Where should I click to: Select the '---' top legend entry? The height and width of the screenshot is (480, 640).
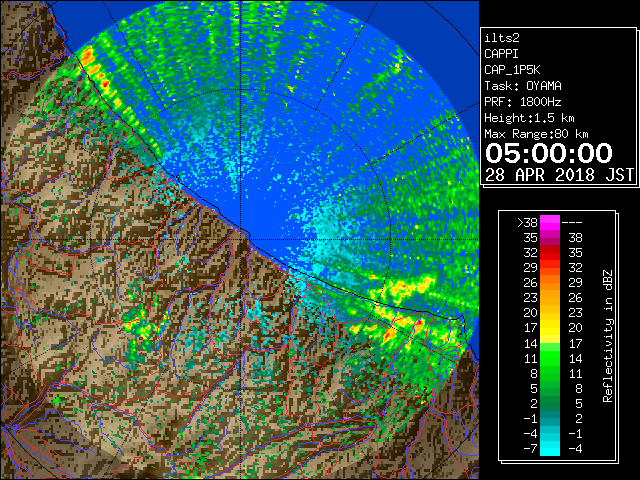(x=572, y=223)
